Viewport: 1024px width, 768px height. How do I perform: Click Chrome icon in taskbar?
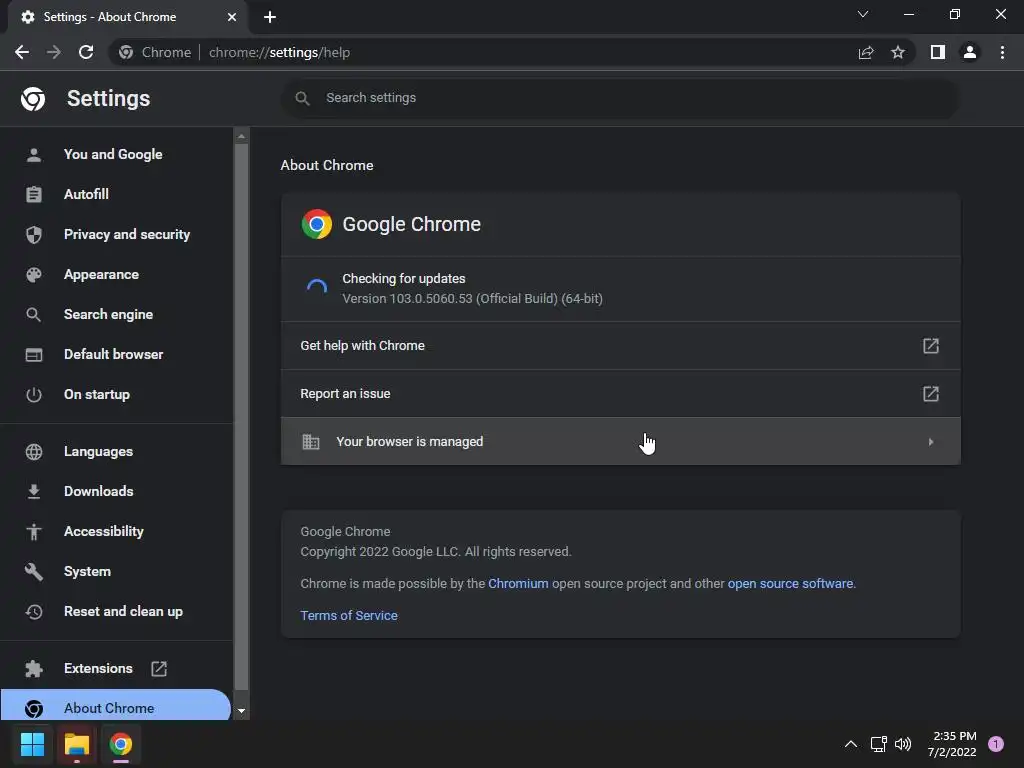coord(121,744)
